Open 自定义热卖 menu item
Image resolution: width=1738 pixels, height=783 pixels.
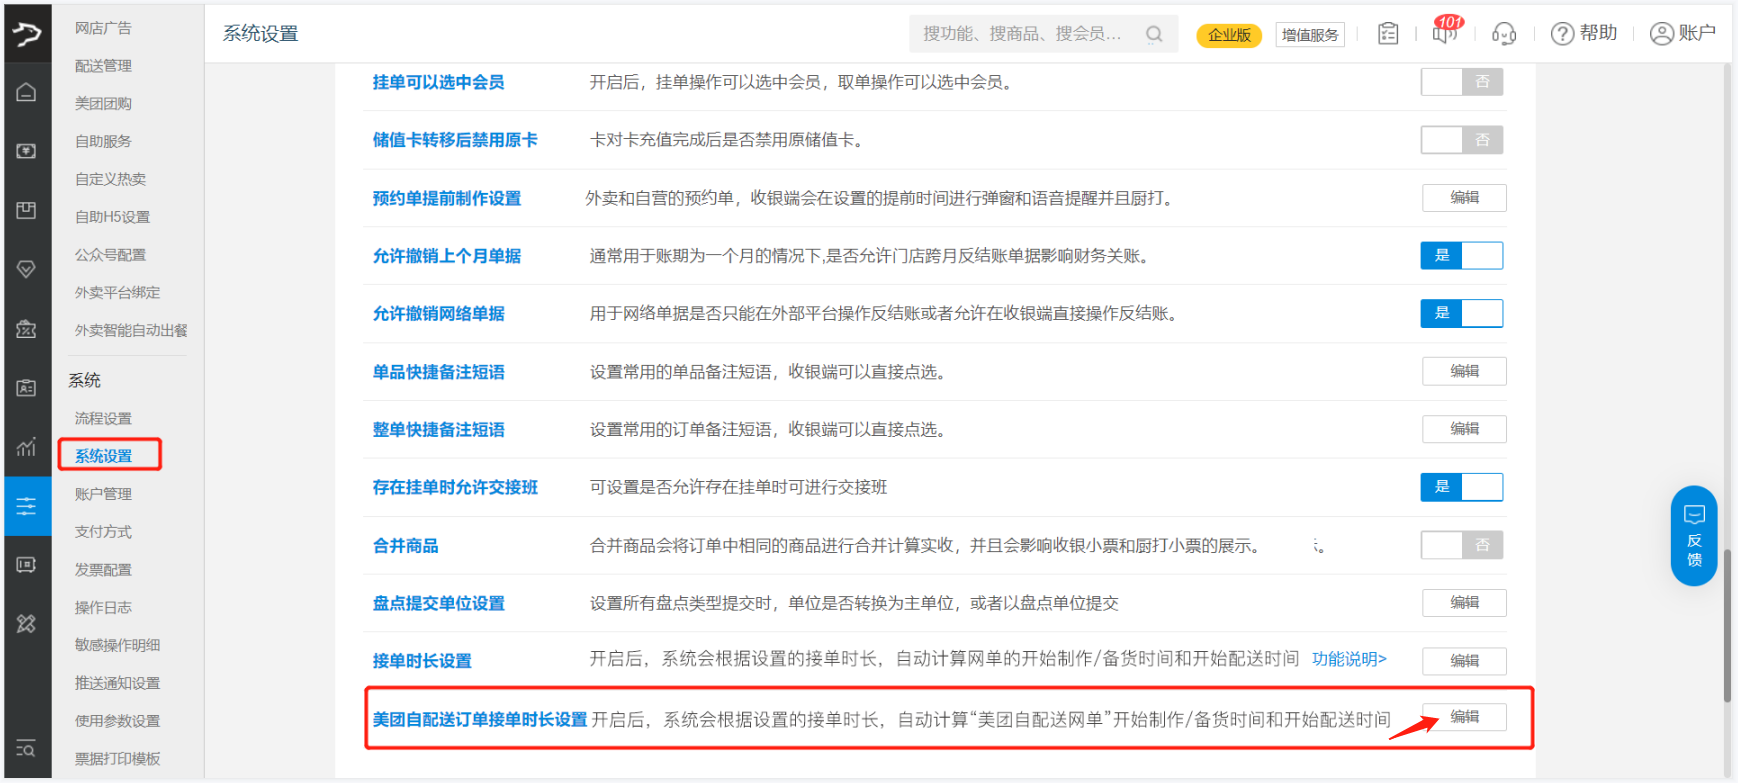tap(110, 179)
